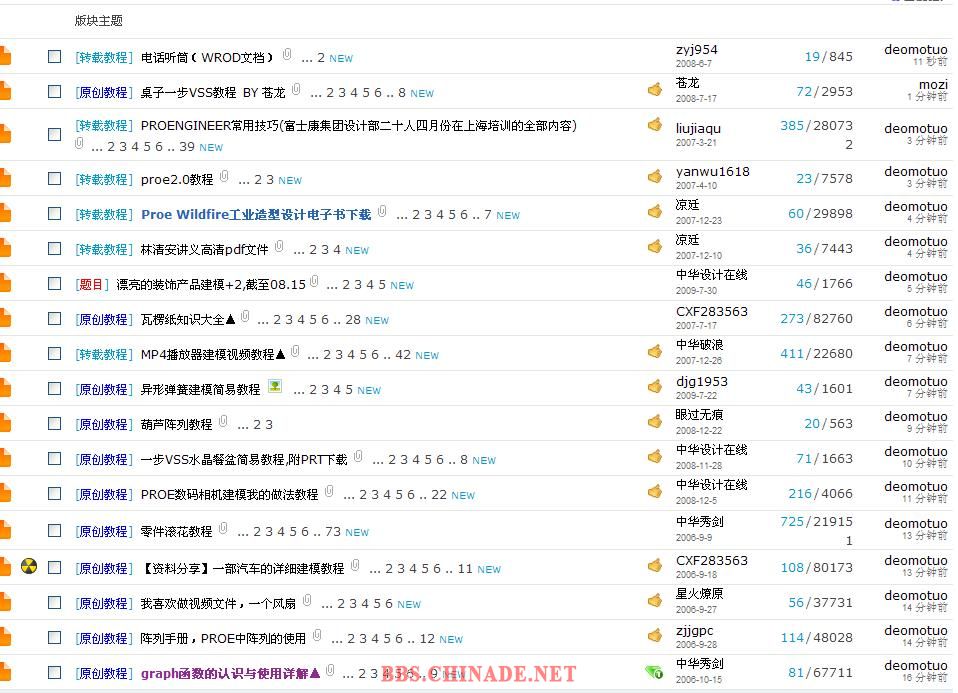This screenshot has width=958, height=693.
Task: Jump to page 28 of 瓦楞纸知识大全
Action: pos(353,320)
